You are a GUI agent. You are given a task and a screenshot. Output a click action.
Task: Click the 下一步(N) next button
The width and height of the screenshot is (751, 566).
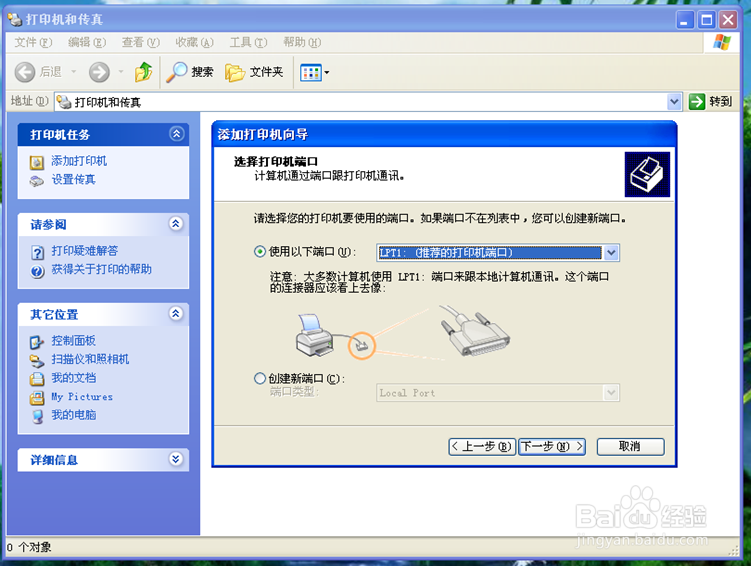point(552,447)
